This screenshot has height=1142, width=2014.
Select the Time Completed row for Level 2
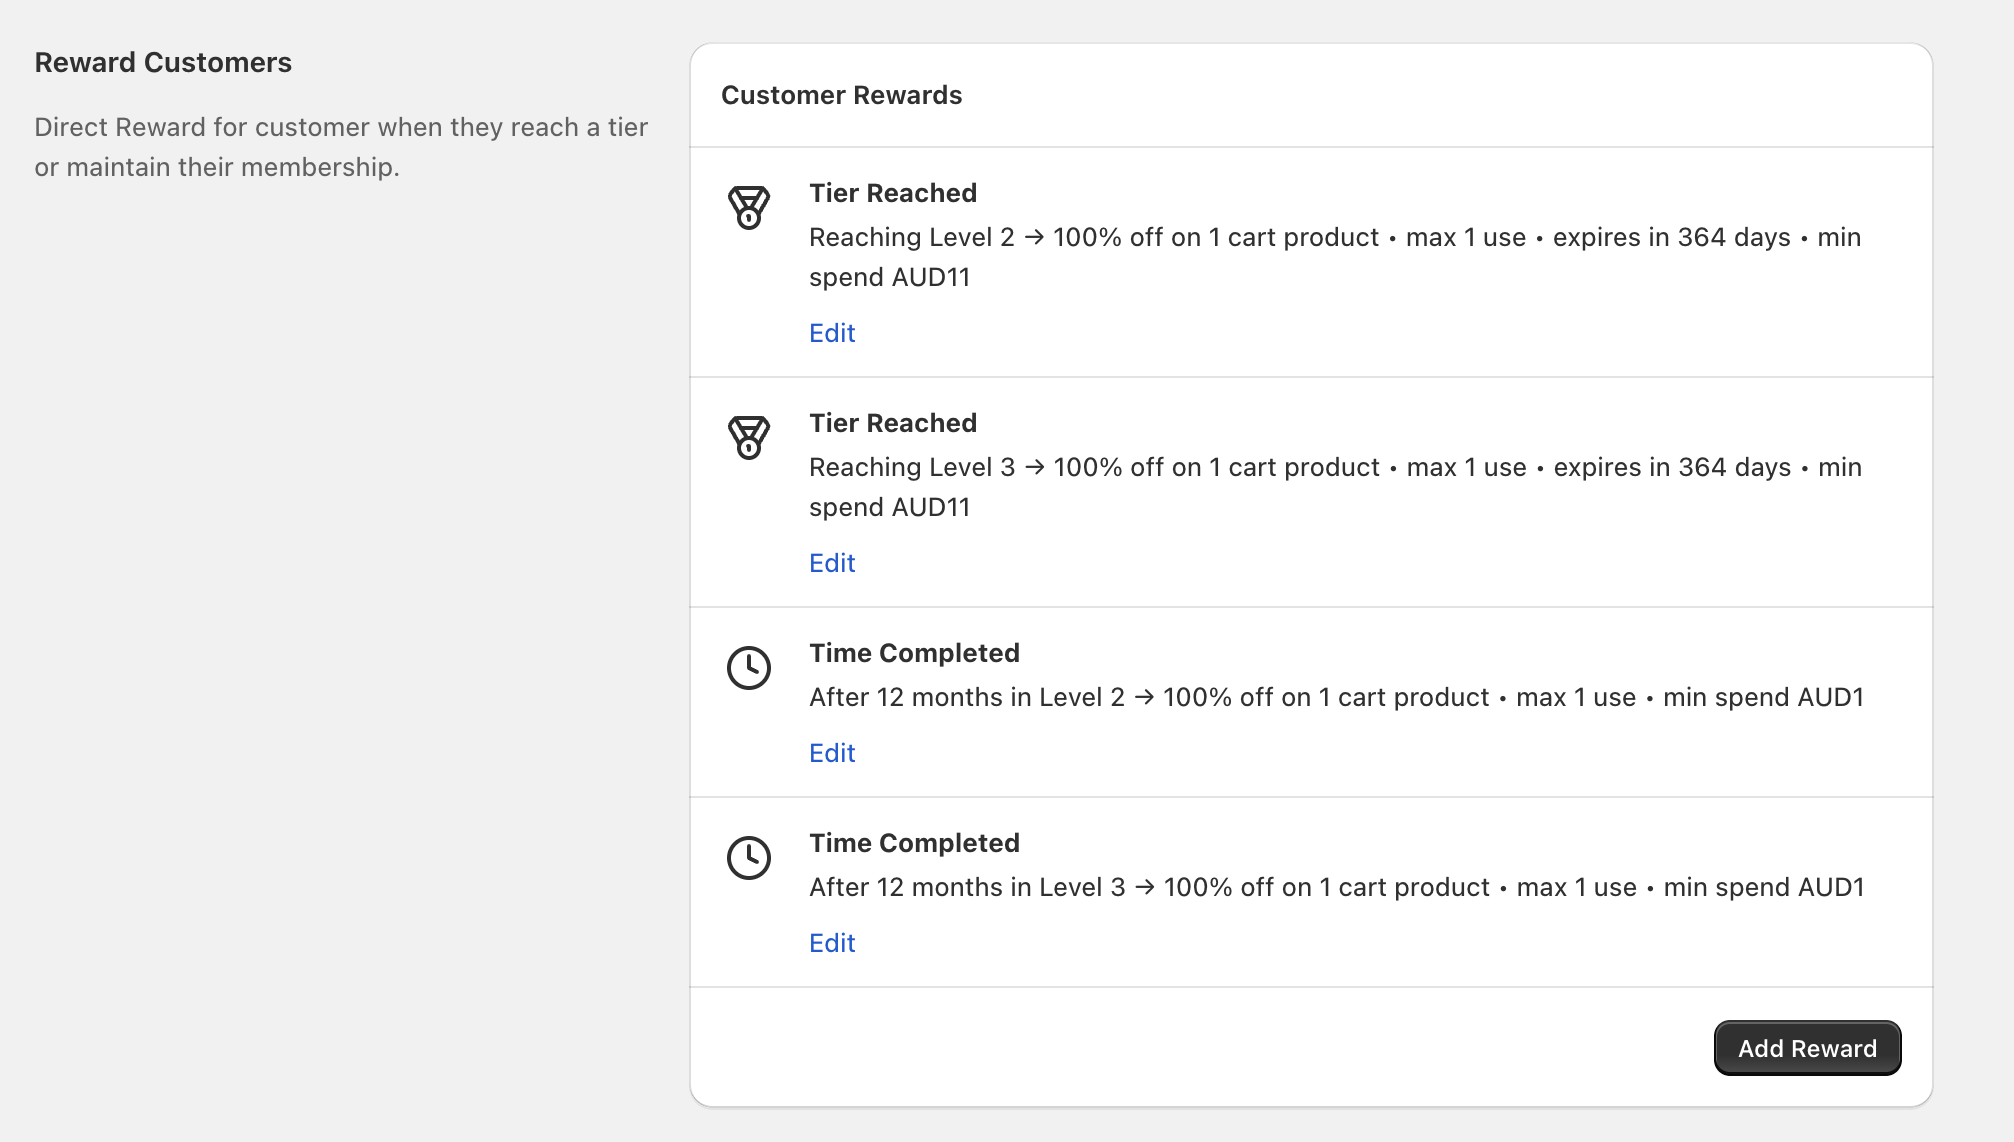[1310, 700]
